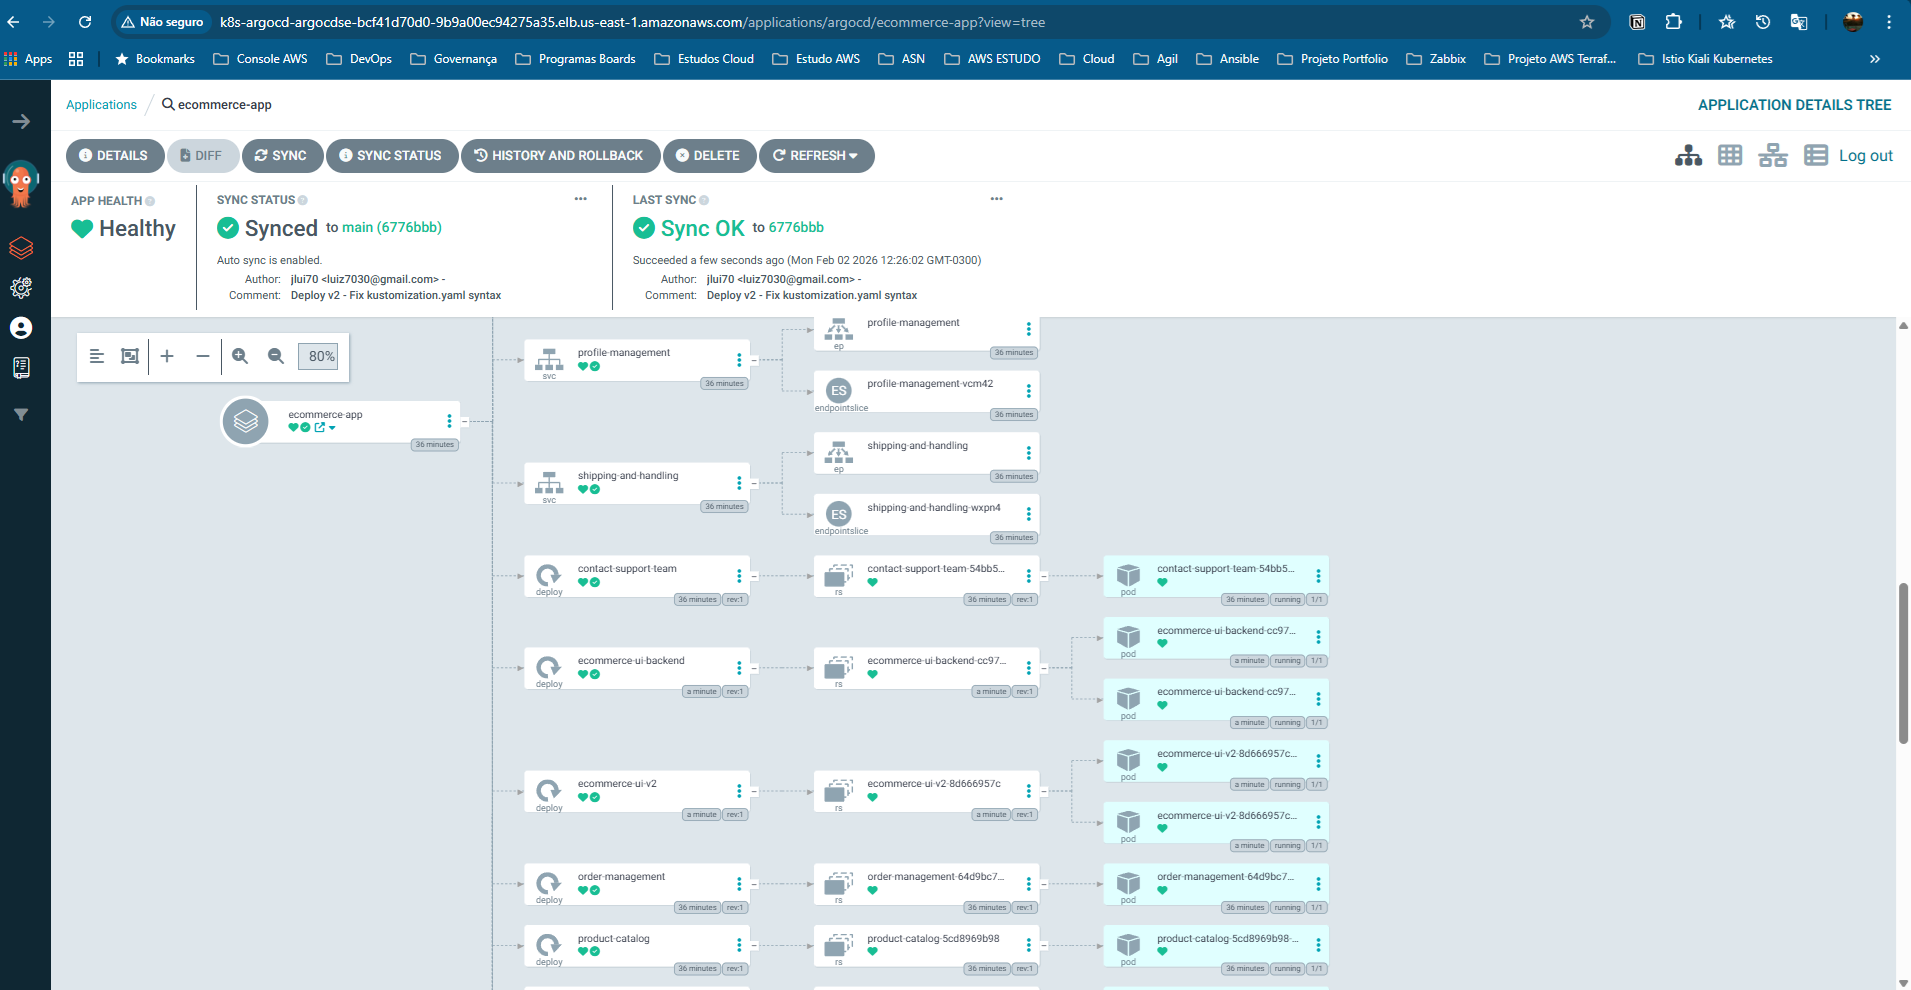The image size is (1911, 990).
Task: Click the SYNC button
Action: [x=281, y=156]
